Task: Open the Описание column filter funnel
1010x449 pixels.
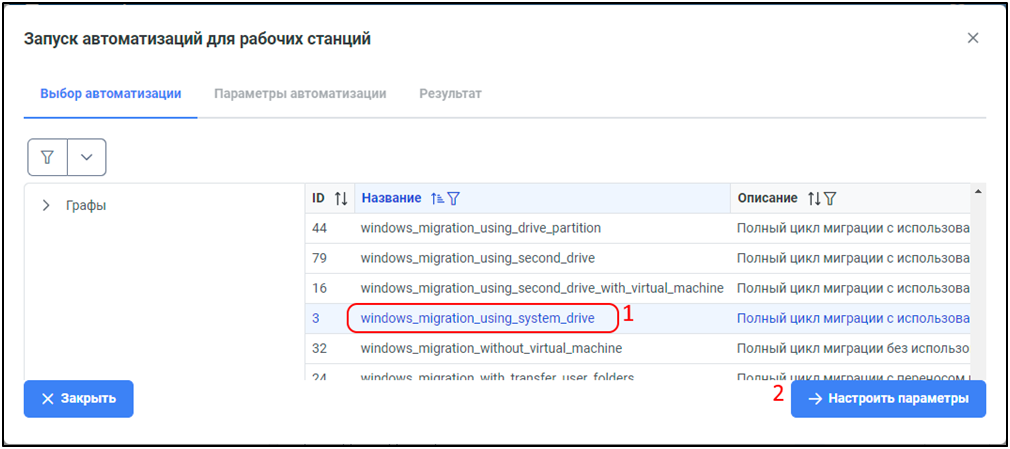Action: pyautogui.click(x=829, y=198)
